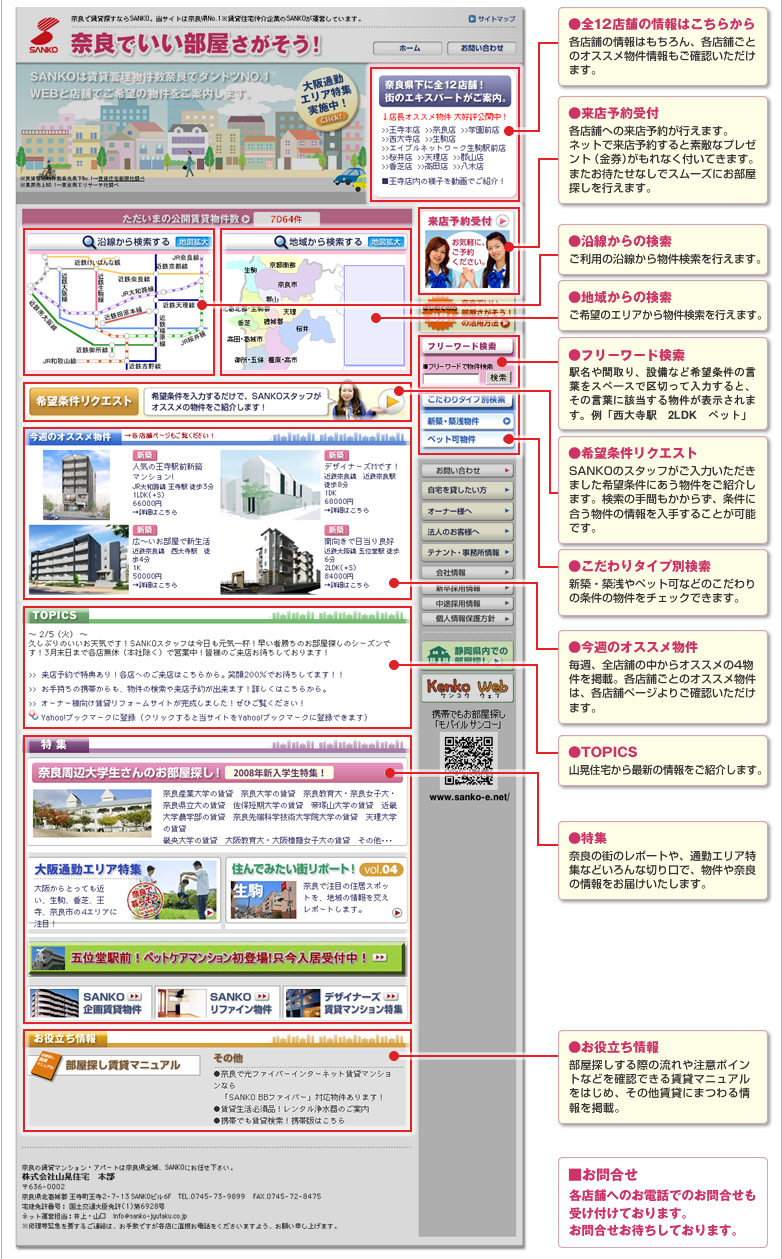Click the Yahoo!ブックマークに登録 icon link
782x1259 pixels.
click(34, 717)
